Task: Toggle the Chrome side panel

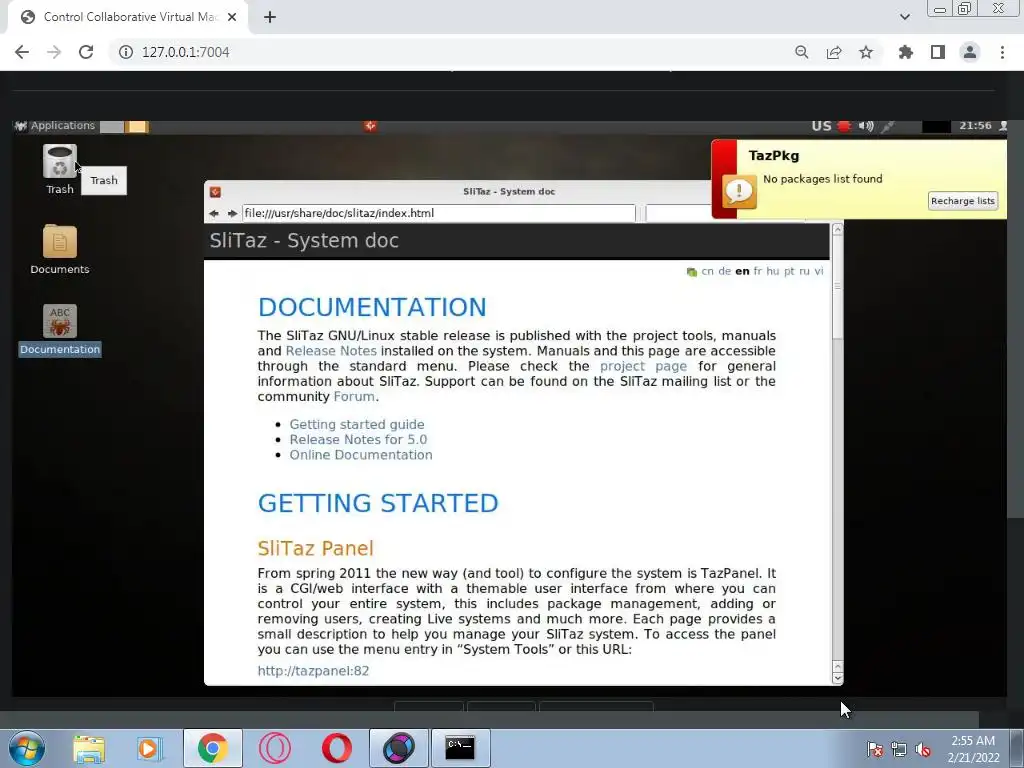Action: pos(937,52)
